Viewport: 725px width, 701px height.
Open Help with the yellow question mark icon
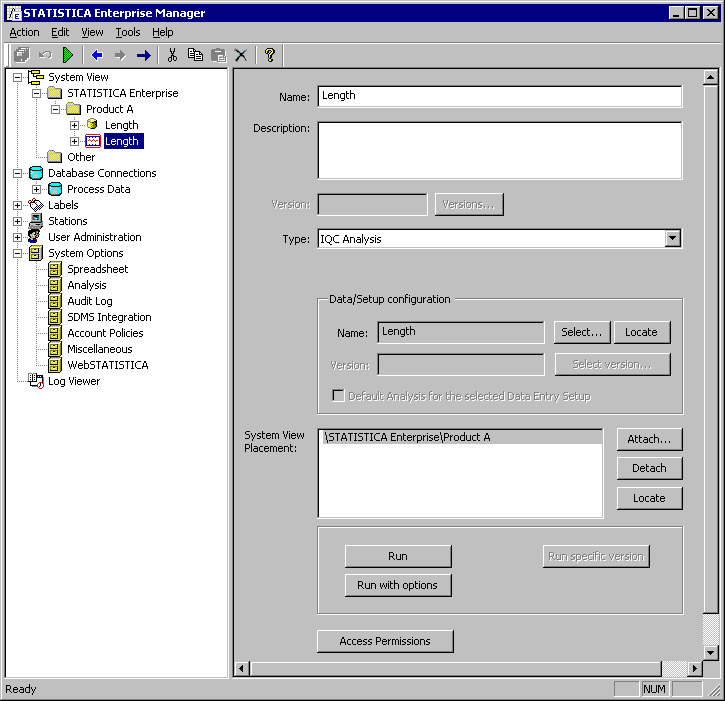pos(269,55)
